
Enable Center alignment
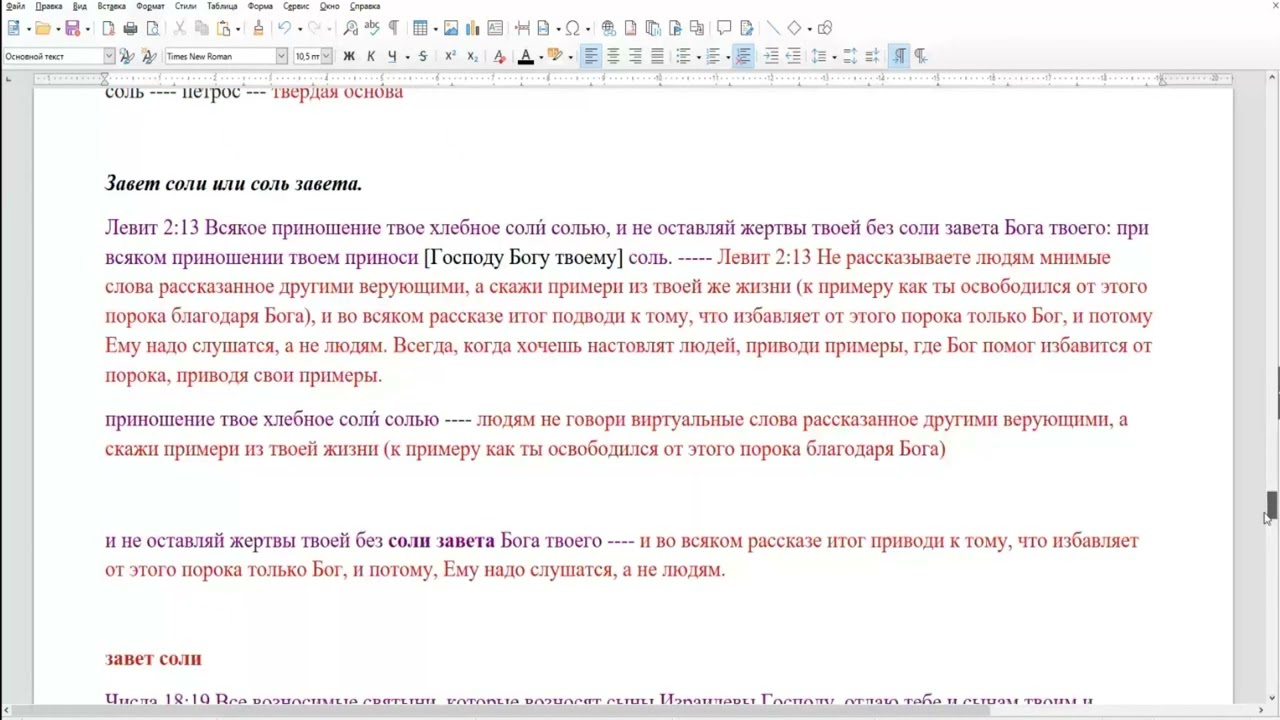pyautogui.click(x=613, y=57)
